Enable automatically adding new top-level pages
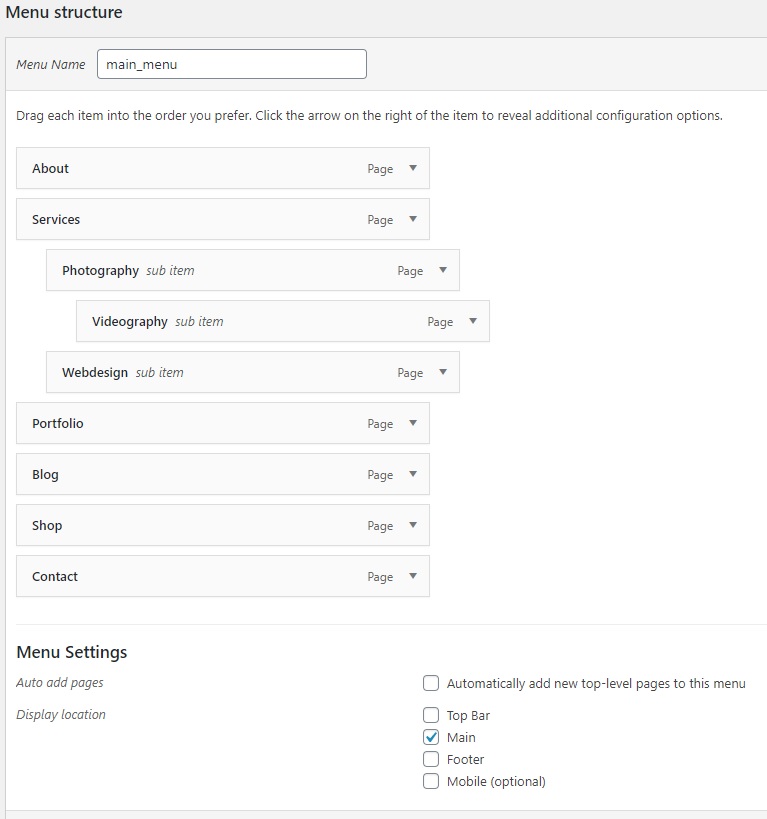 pyautogui.click(x=431, y=684)
